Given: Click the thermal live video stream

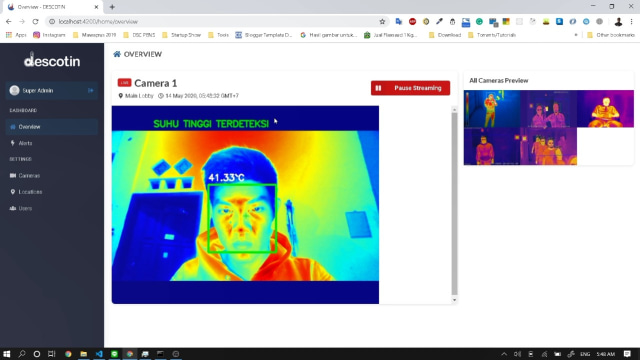Looking at the screenshot, I should point(245,204).
